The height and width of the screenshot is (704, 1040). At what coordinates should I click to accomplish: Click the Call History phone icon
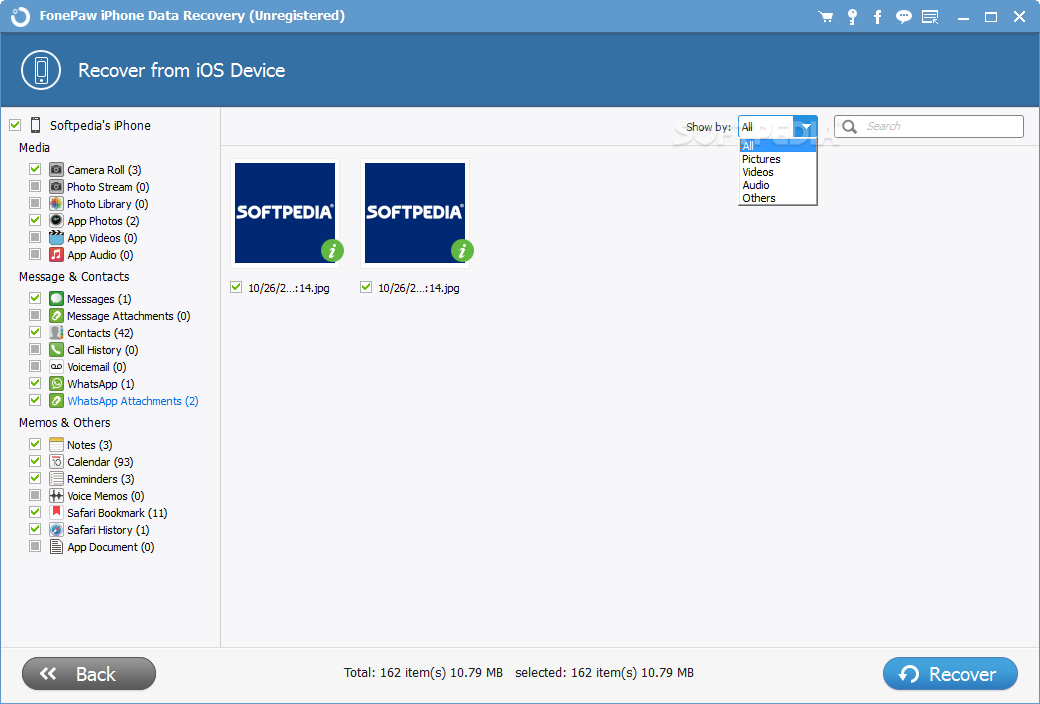pos(56,350)
